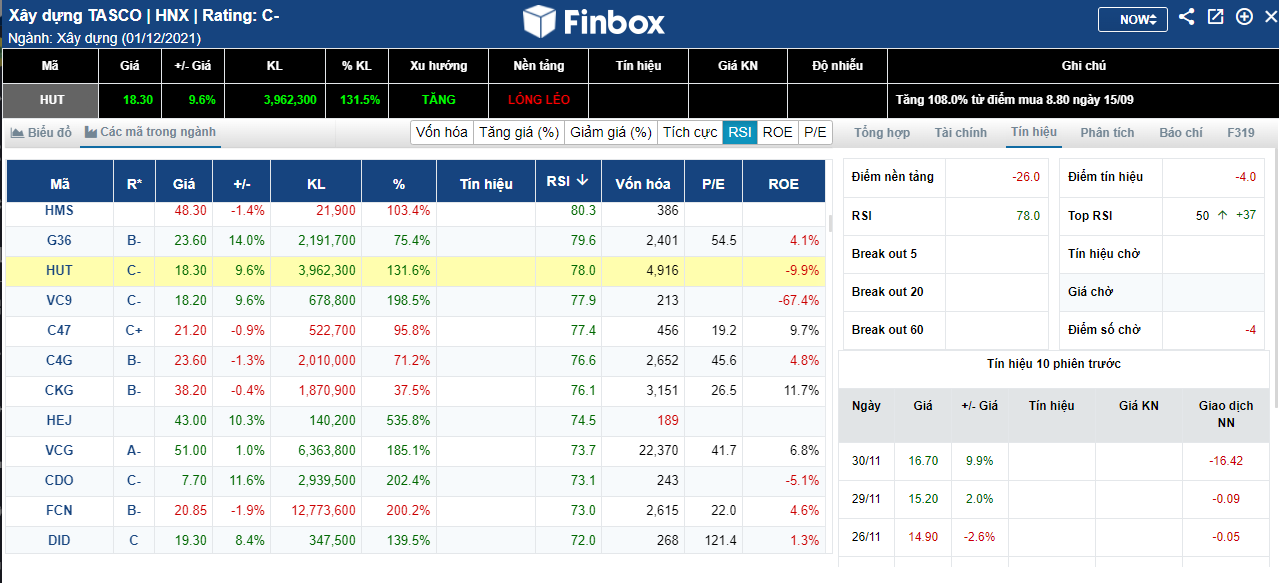Screen dimensions: 1279x583
Task: Select the P/E filter button
Action: click(815, 132)
